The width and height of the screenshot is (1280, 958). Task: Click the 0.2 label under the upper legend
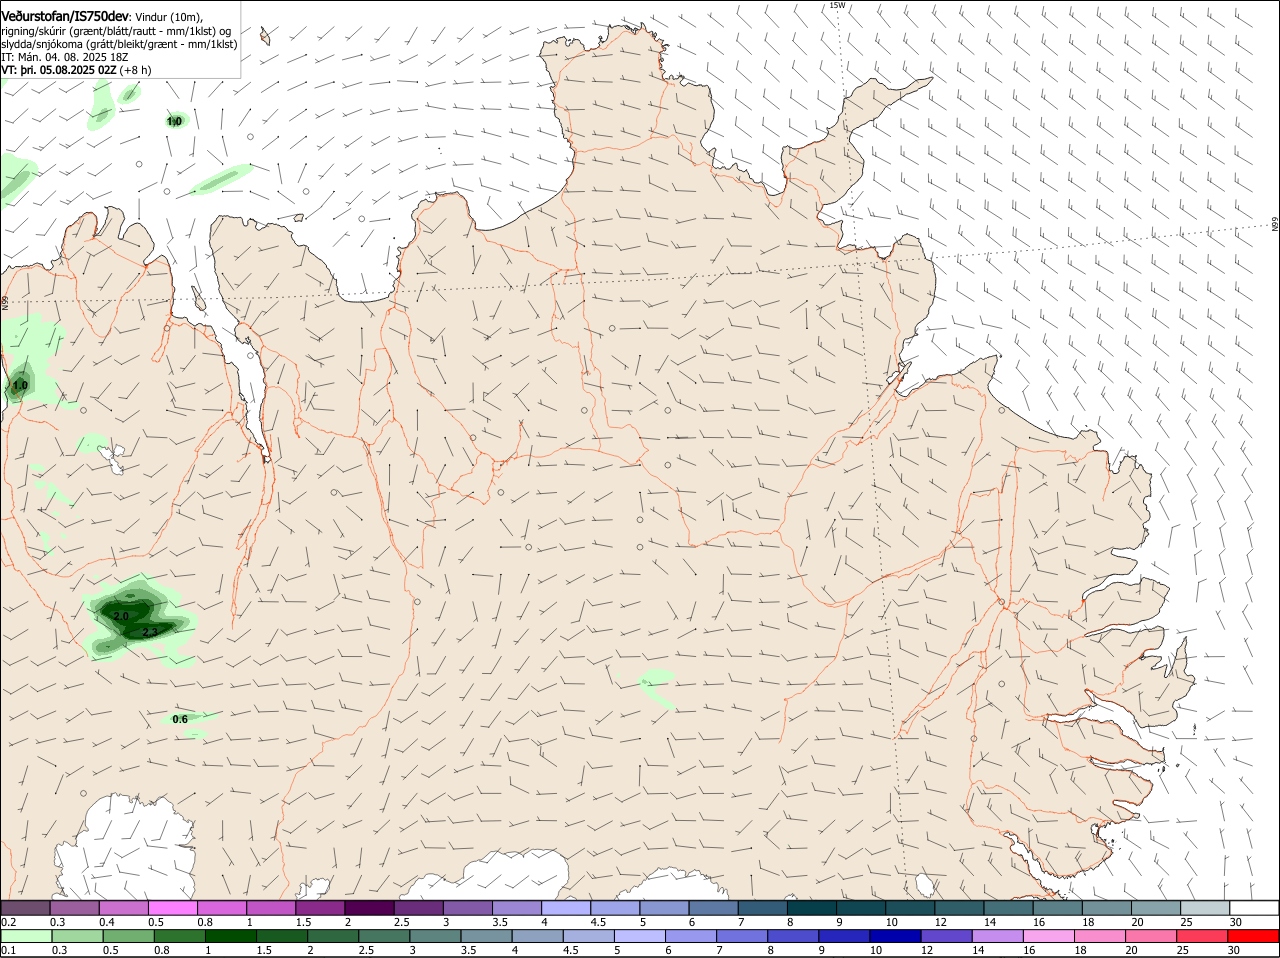(8, 921)
